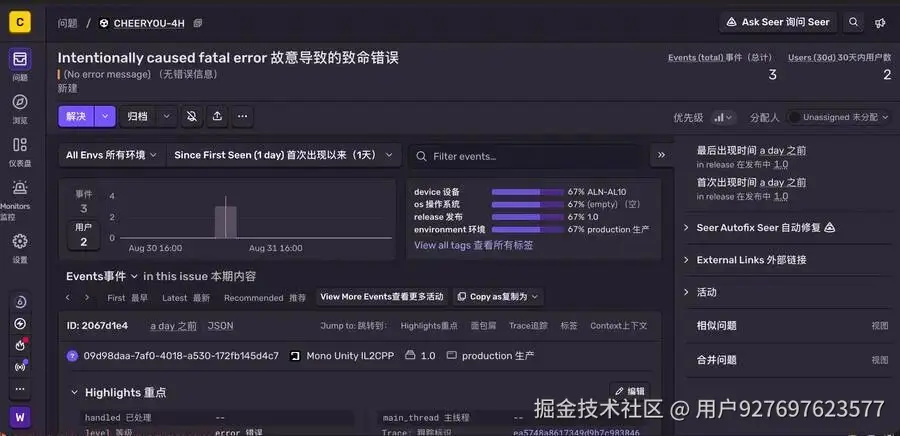The image size is (900, 436).
Task: Jump to 标签 tags section
Action: click(x=569, y=326)
